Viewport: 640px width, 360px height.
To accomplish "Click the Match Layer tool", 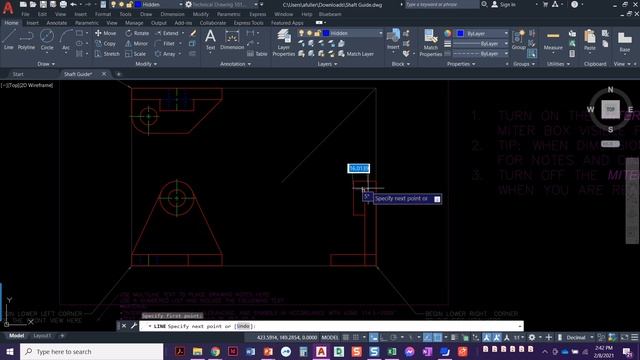I will click(x=356, y=53).
